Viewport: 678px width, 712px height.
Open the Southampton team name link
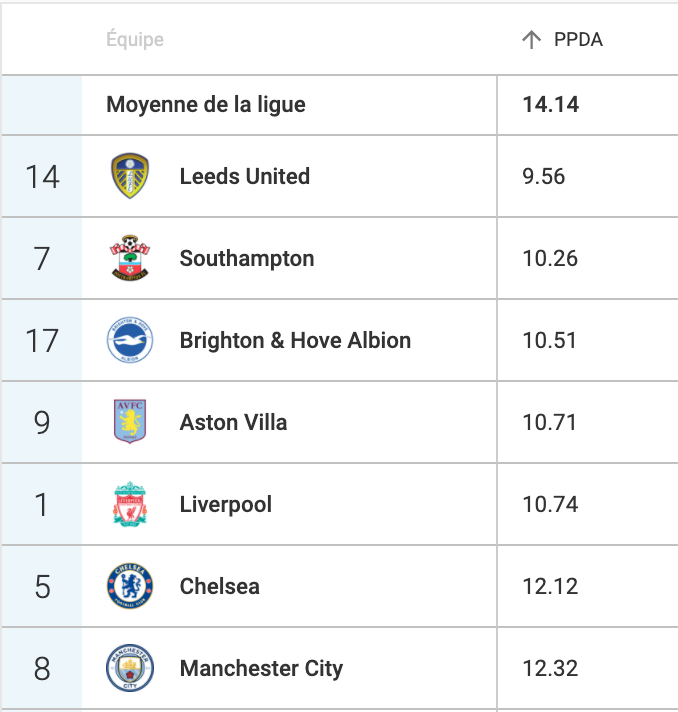247,259
